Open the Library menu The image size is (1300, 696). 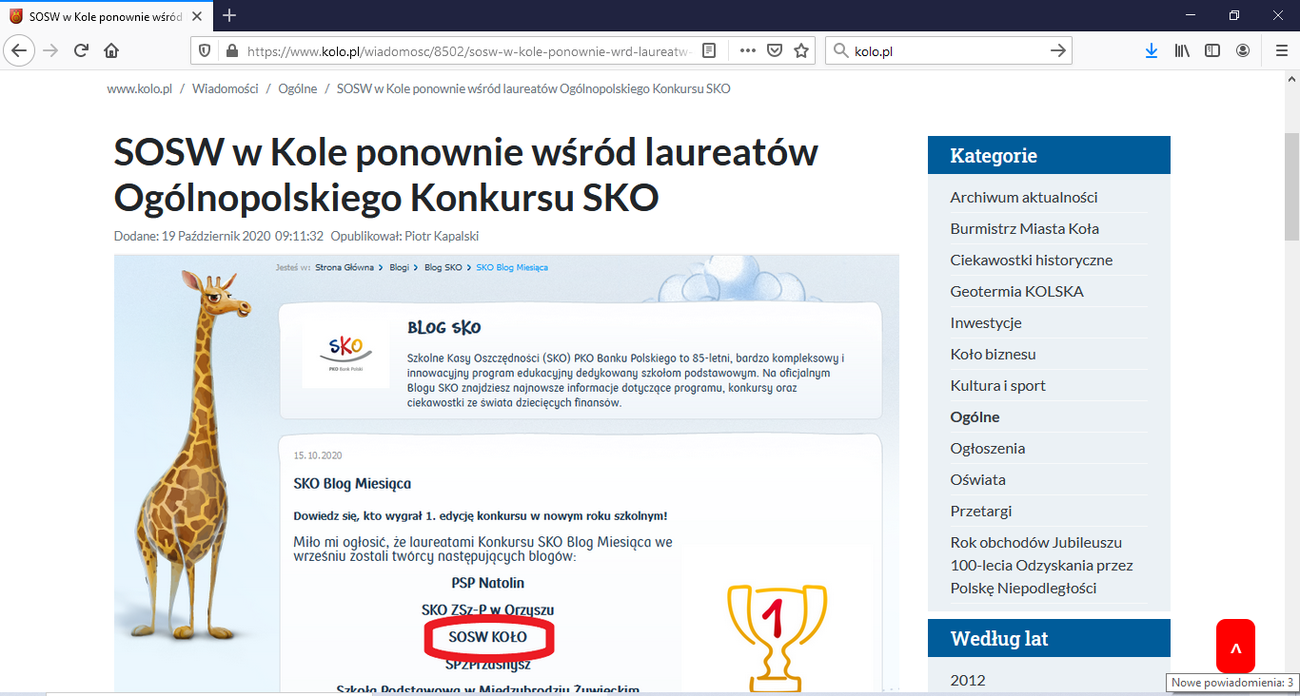pos(1182,50)
